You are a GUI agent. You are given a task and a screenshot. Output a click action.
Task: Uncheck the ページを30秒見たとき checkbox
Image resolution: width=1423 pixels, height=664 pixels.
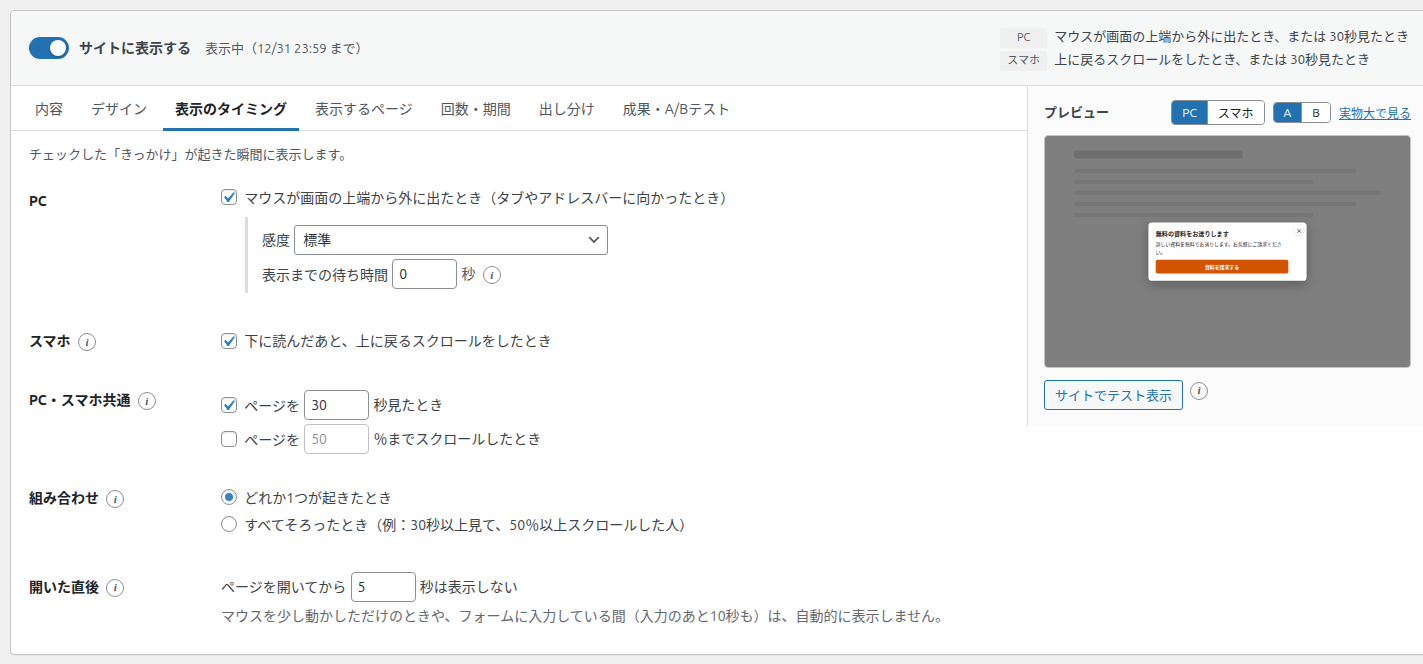coord(229,406)
